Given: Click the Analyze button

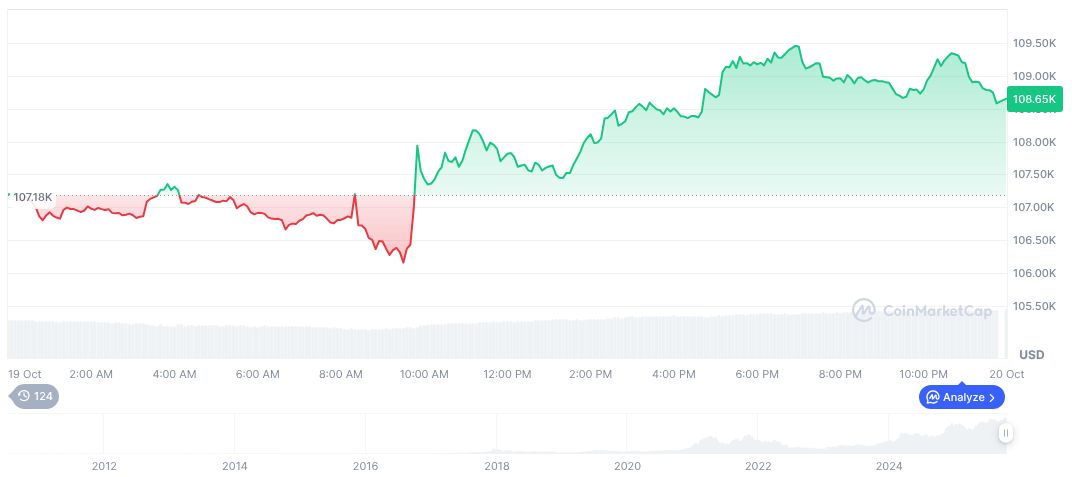Looking at the screenshot, I should (x=961, y=397).
